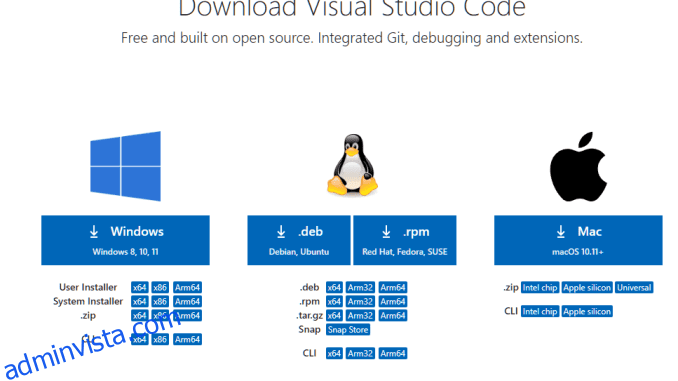Grab the Linux .tar.gz Arm64 archive
The width and height of the screenshot is (678, 381).
[x=393, y=316]
